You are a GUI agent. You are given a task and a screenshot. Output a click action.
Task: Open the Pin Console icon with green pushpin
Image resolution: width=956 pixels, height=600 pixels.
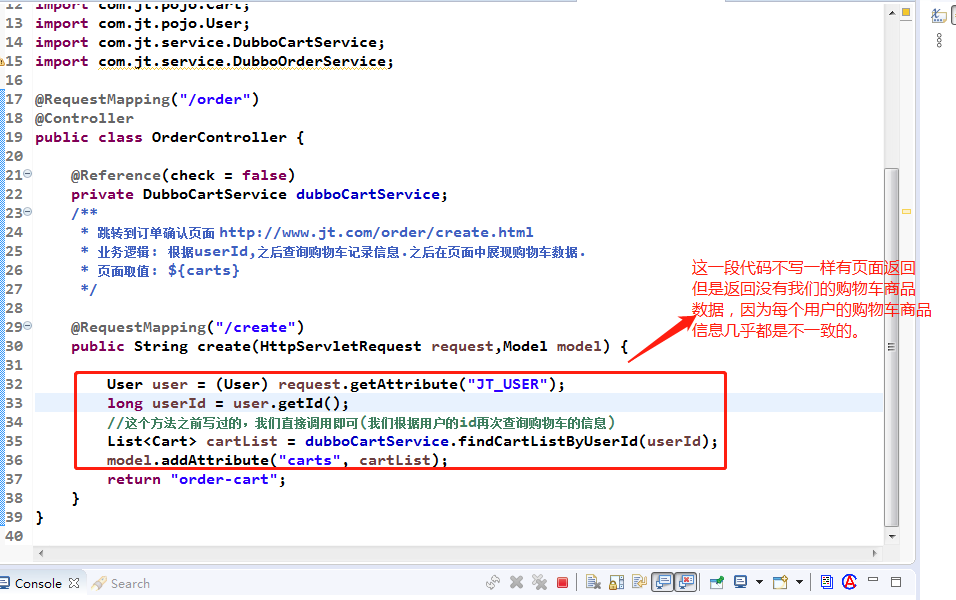coord(717,583)
